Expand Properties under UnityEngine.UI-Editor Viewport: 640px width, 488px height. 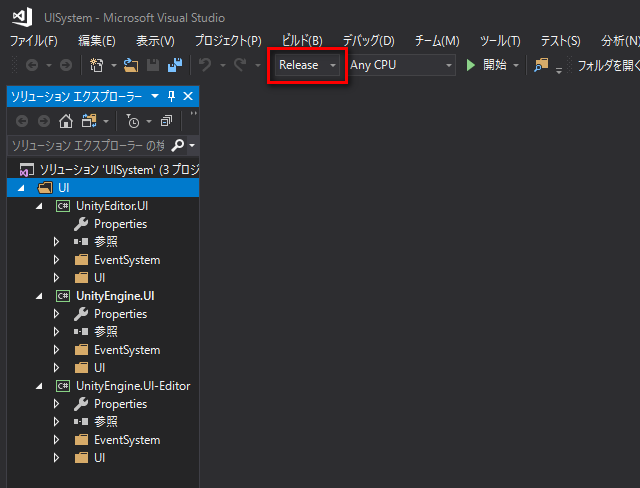tap(56, 404)
